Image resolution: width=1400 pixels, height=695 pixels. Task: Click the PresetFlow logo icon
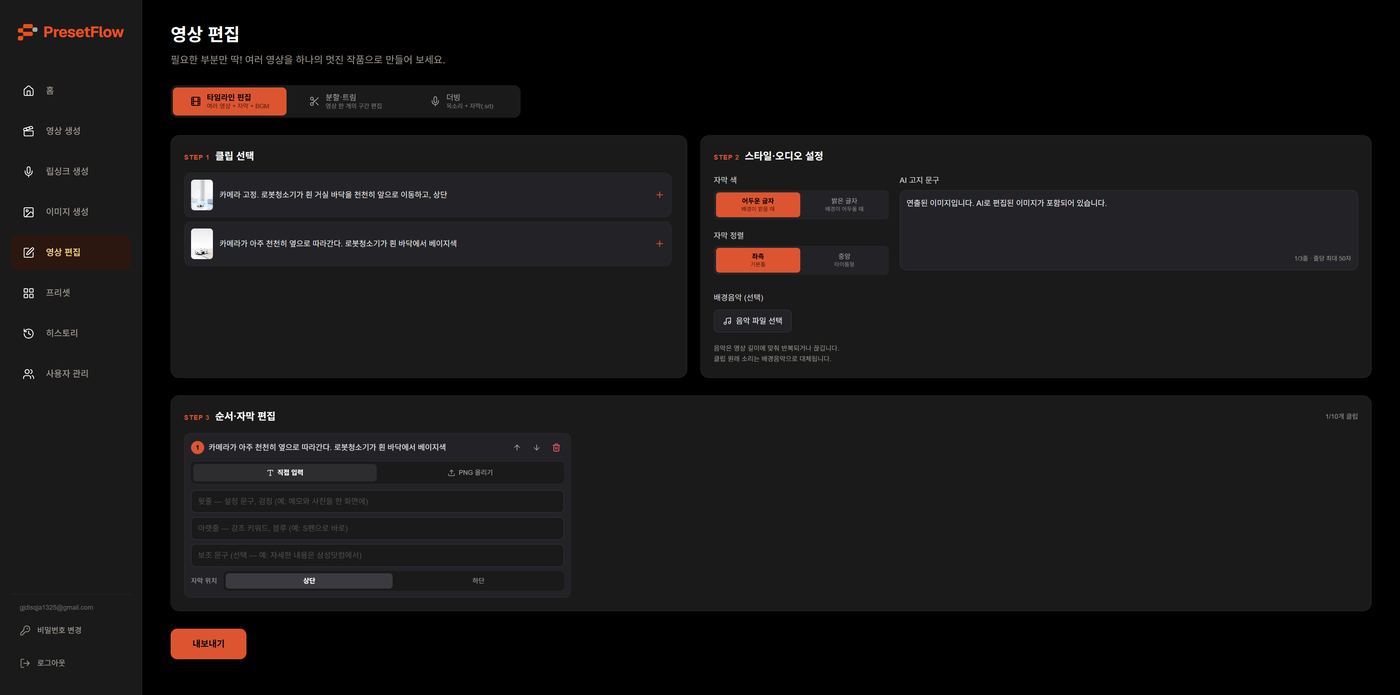pyautogui.click(x=27, y=32)
